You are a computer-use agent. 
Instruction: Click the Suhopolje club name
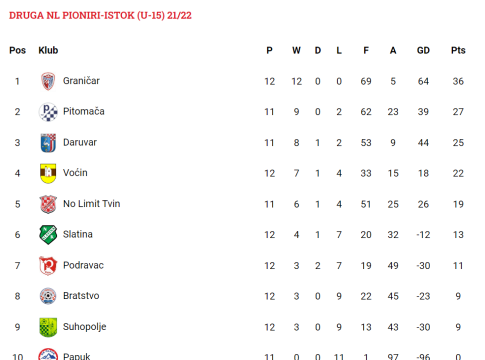coord(85,327)
